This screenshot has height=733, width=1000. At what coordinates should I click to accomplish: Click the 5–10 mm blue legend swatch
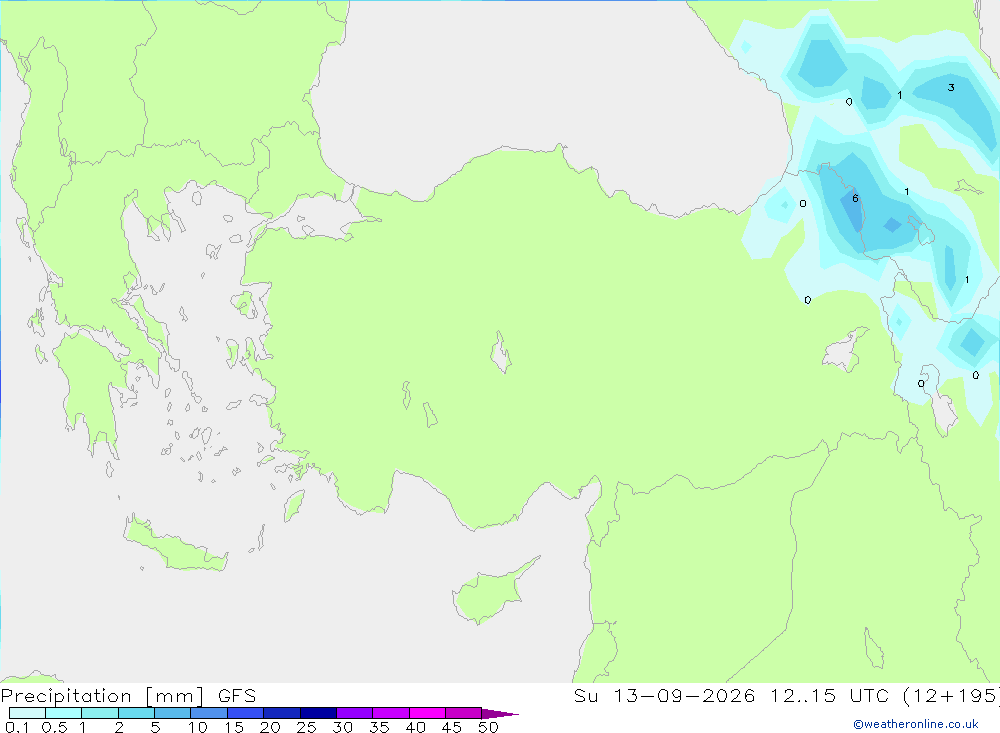pos(172,713)
